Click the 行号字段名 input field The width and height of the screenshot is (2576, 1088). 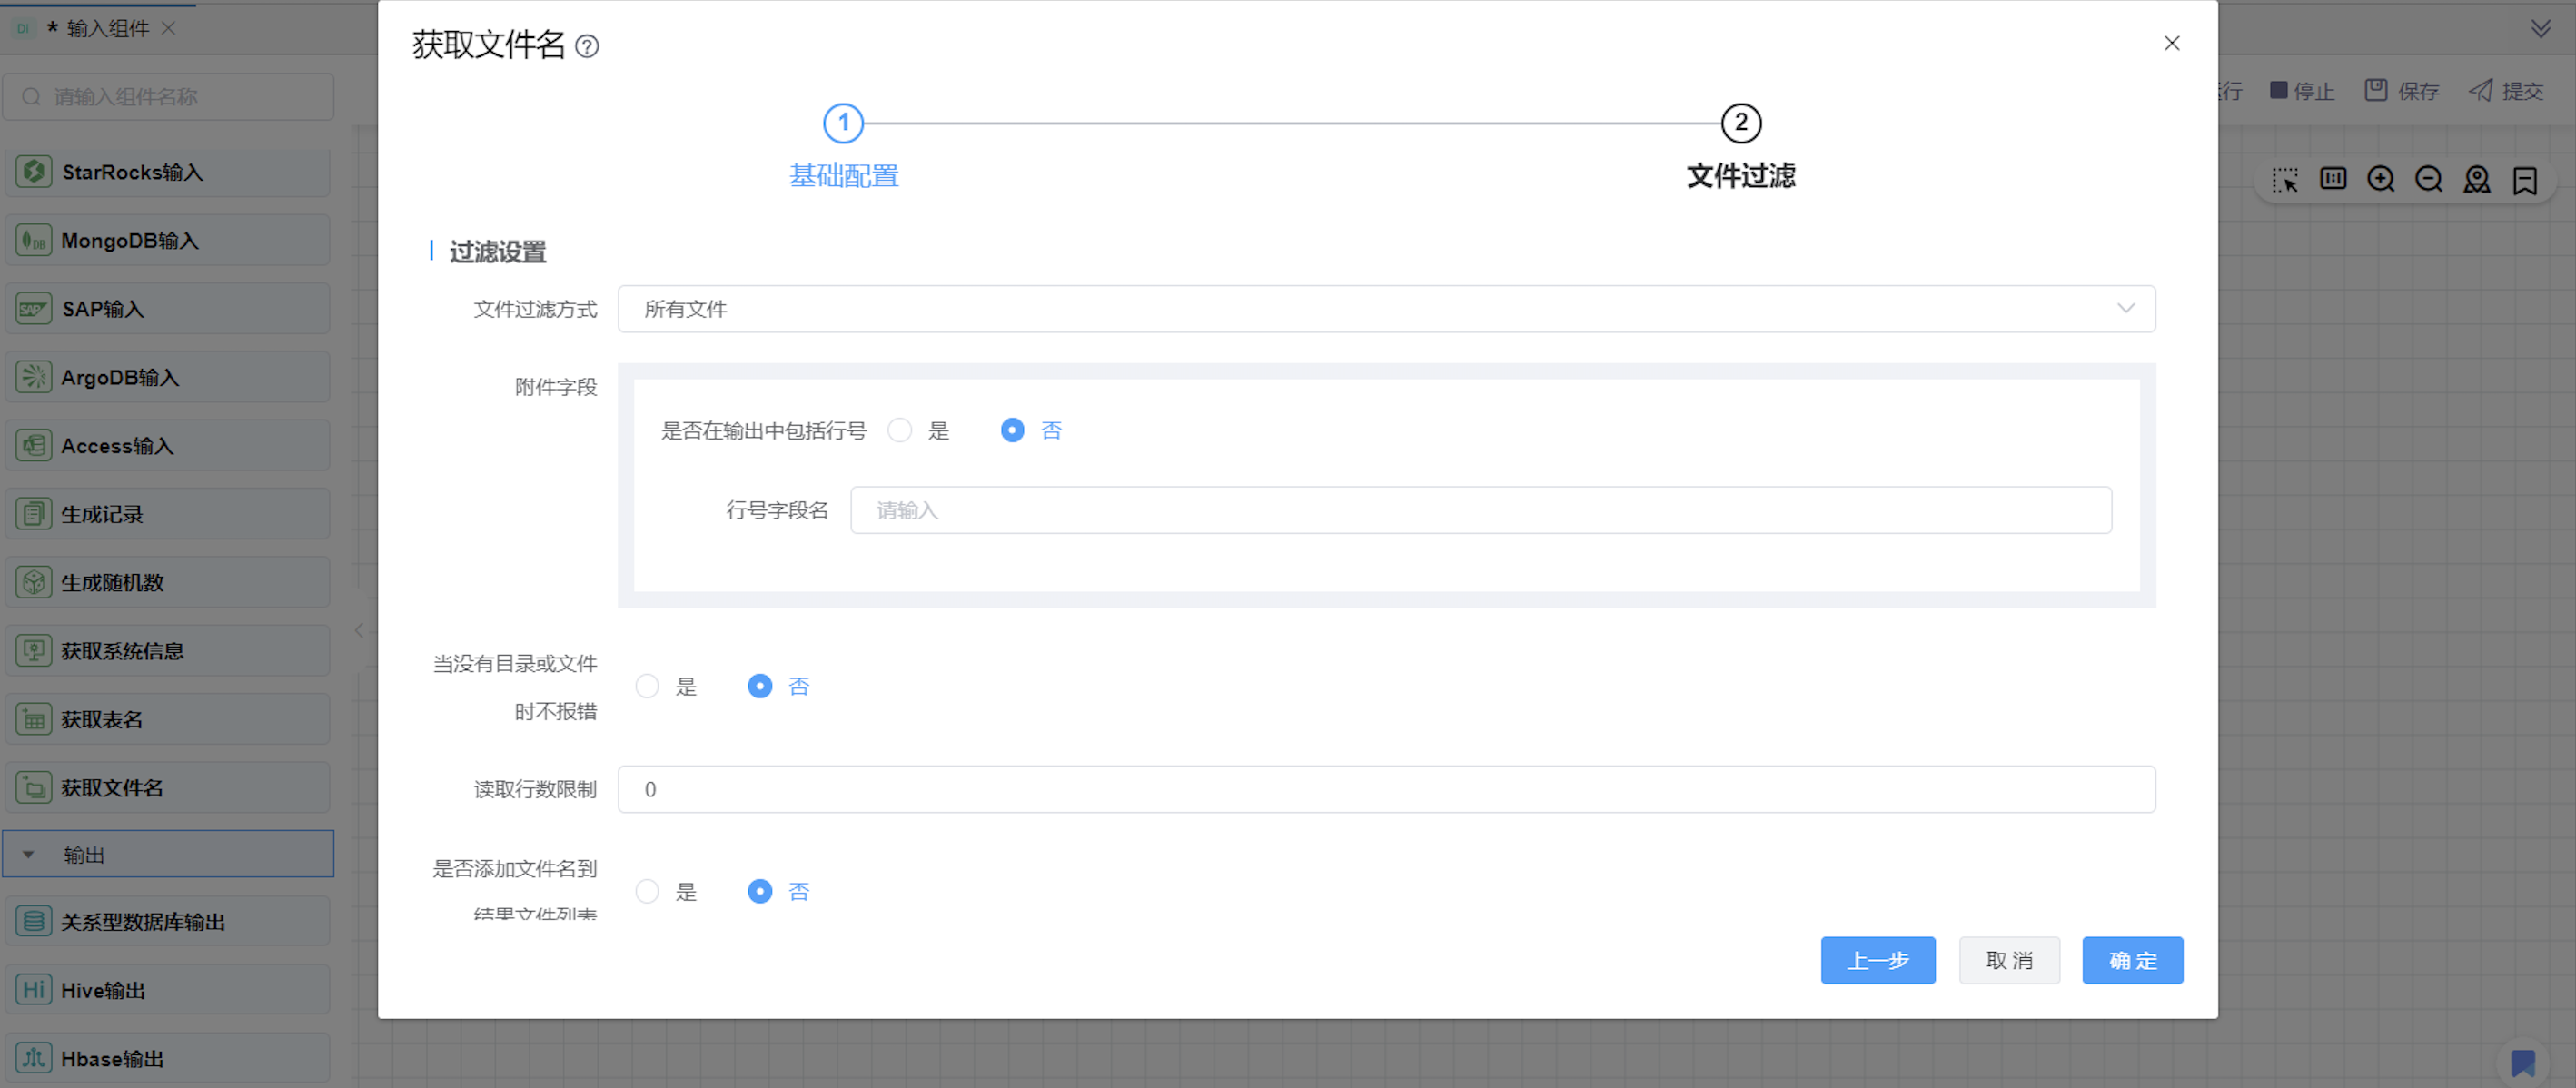1480,510
